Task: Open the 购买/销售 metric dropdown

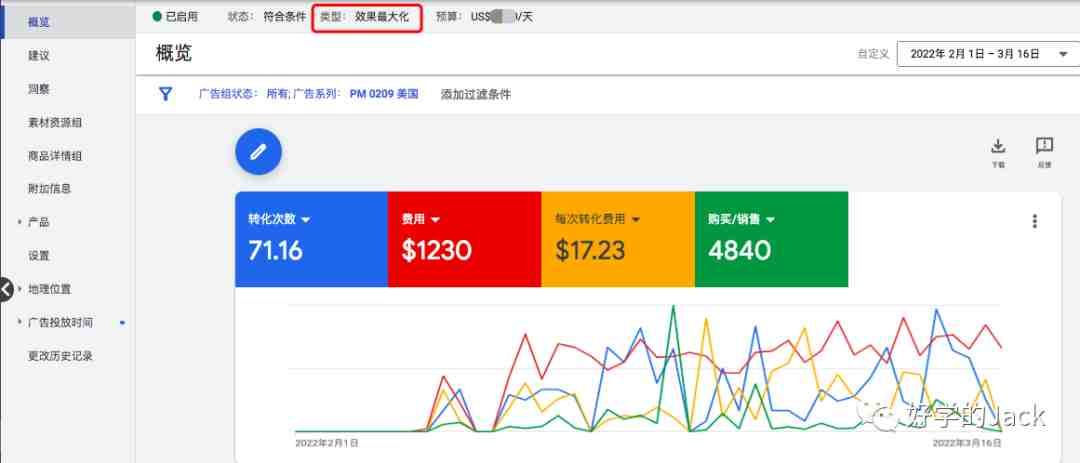Action: (x=771, y=220)
